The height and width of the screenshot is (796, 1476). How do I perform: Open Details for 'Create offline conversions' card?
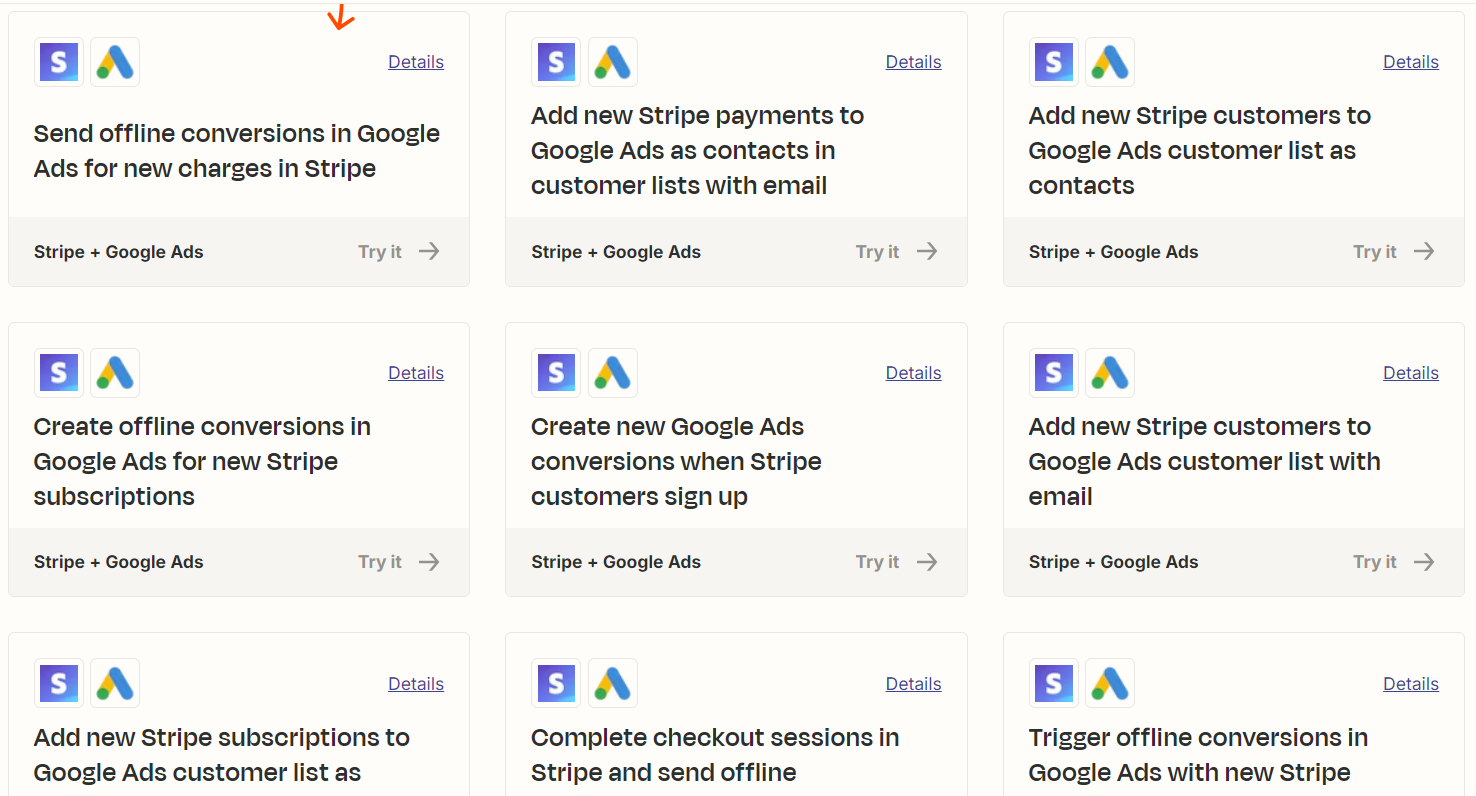coord(416,373)
